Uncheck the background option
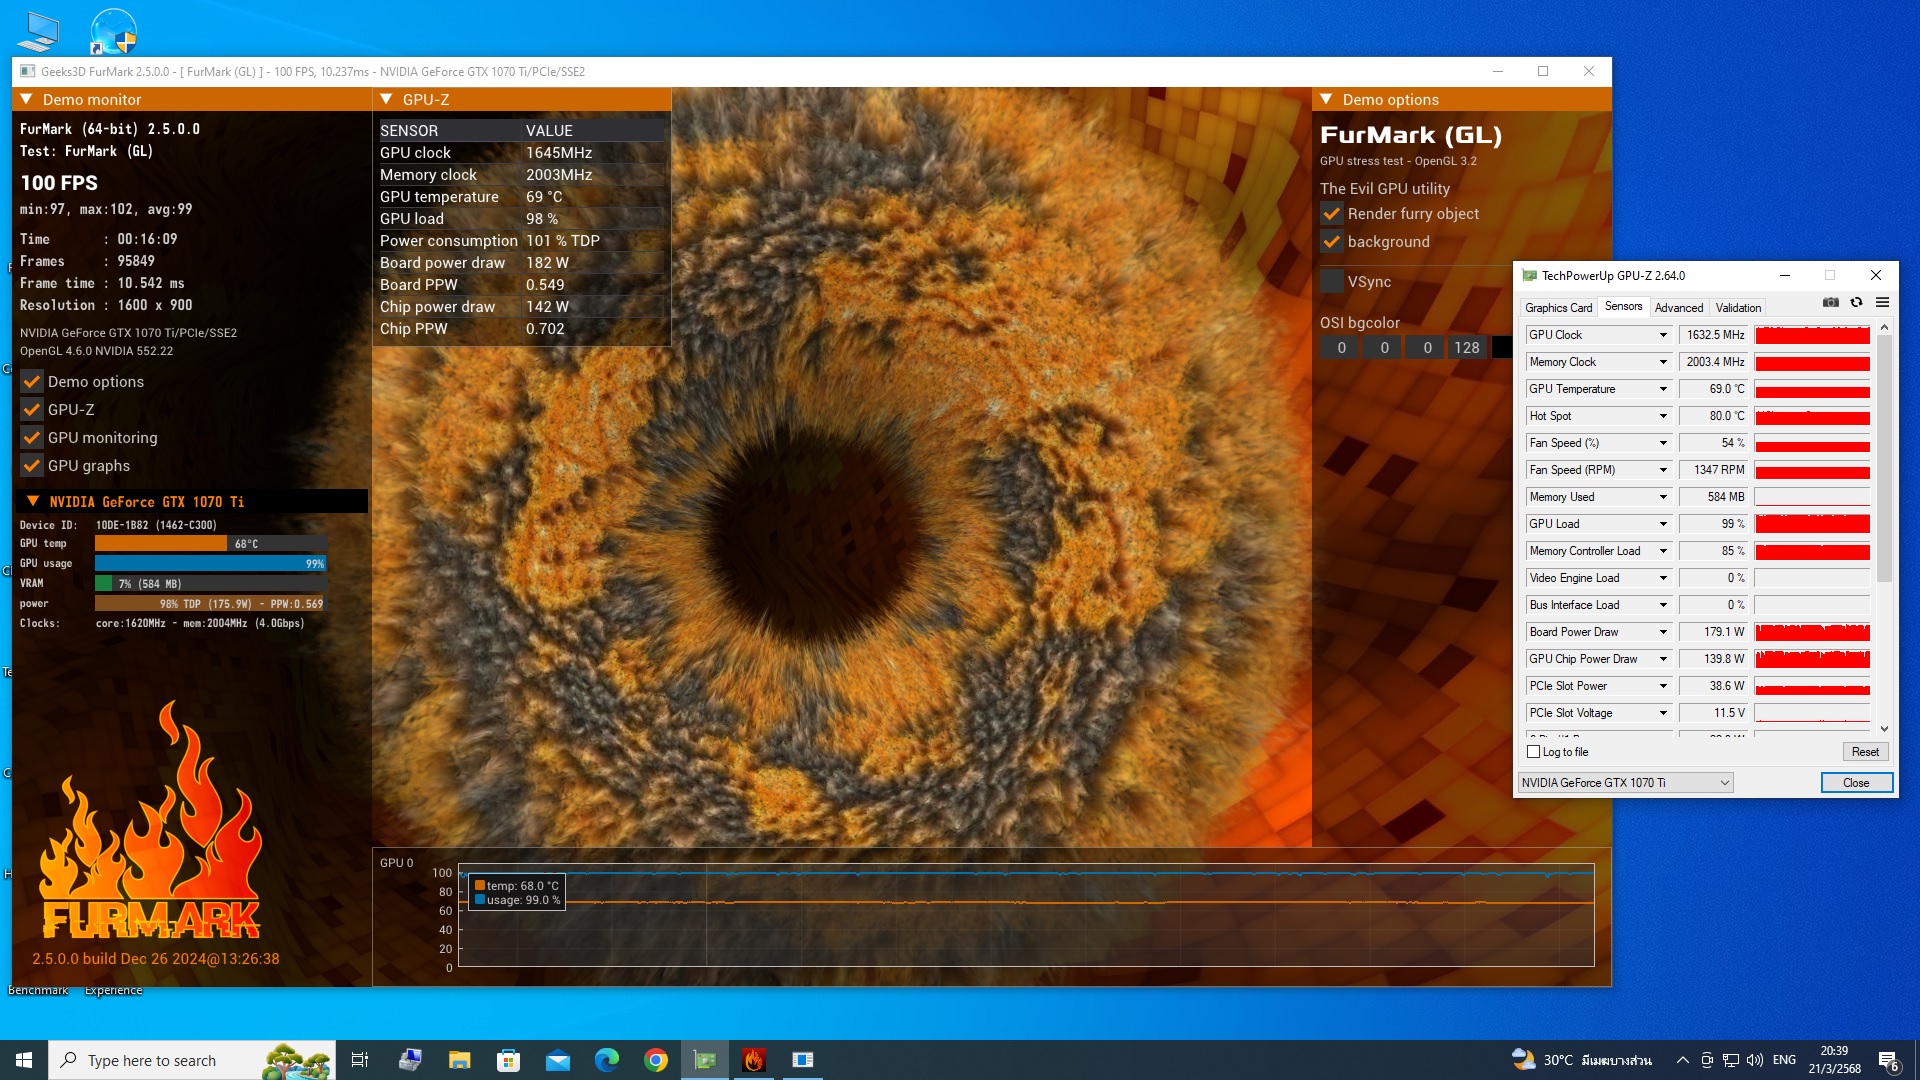 (1332, 242)
